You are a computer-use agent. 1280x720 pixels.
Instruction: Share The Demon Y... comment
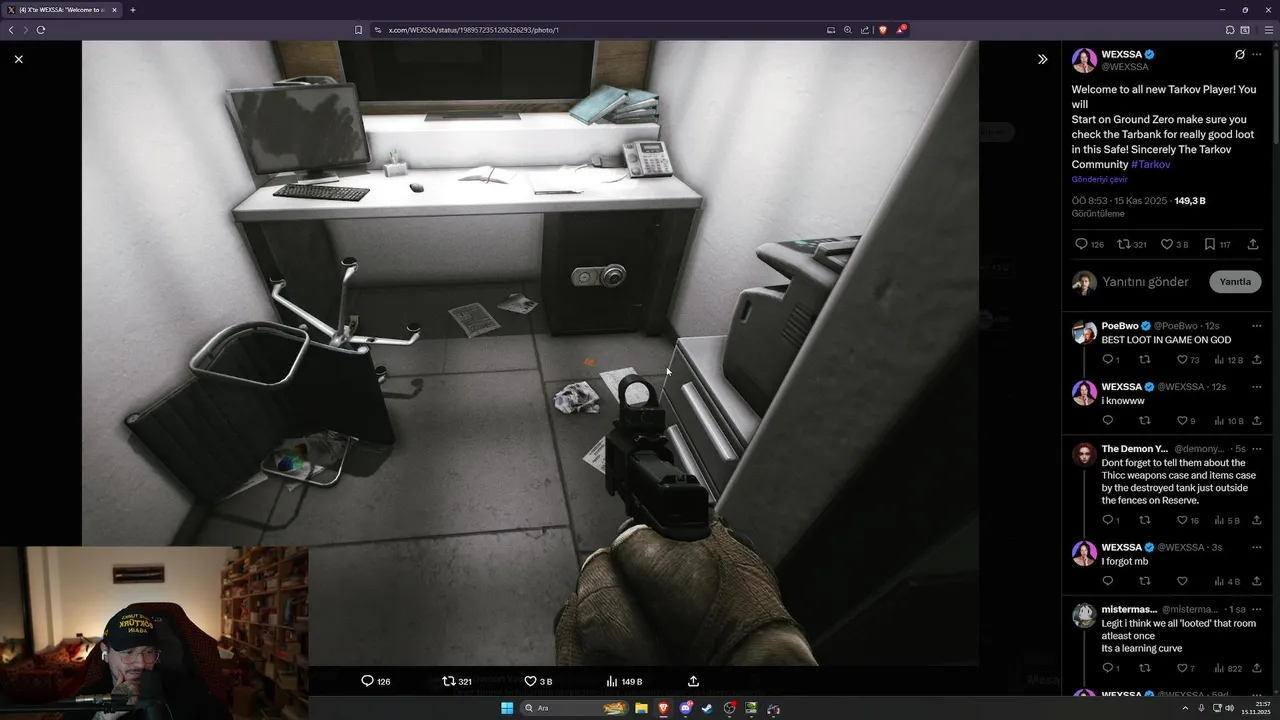(1257, 520)
